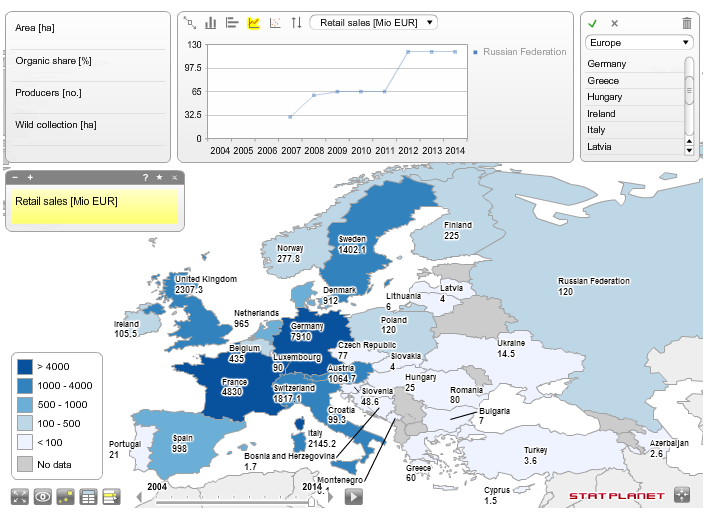Screen dimensions: 710x515
Task: Click the fullscreen arrows icon
Action: [x=19, y=496]
